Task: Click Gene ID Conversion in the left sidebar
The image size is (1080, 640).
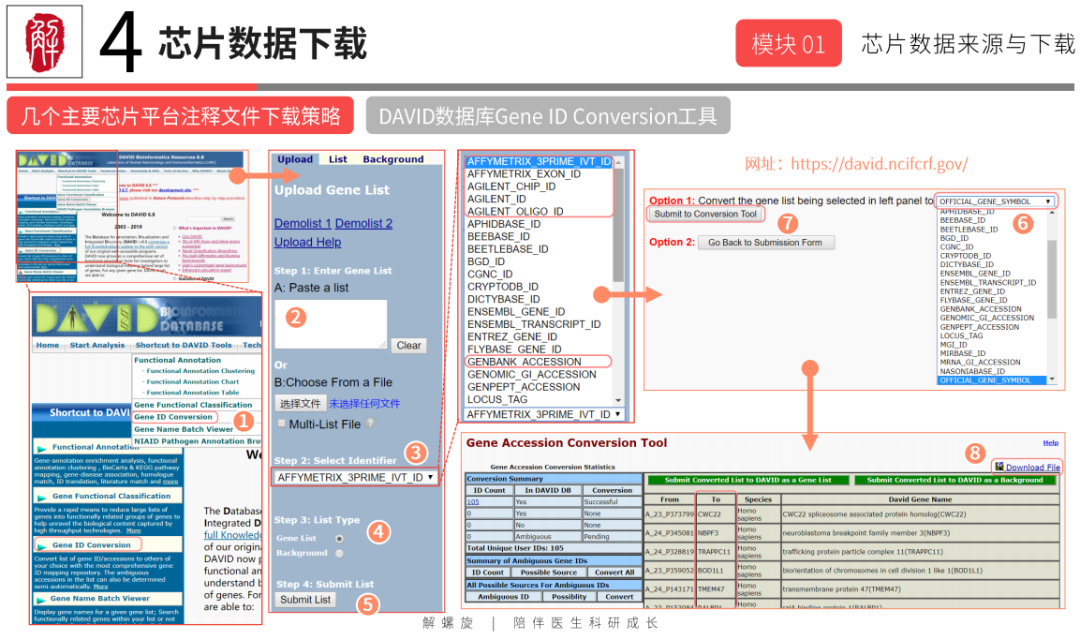Action: coord(91,544)
